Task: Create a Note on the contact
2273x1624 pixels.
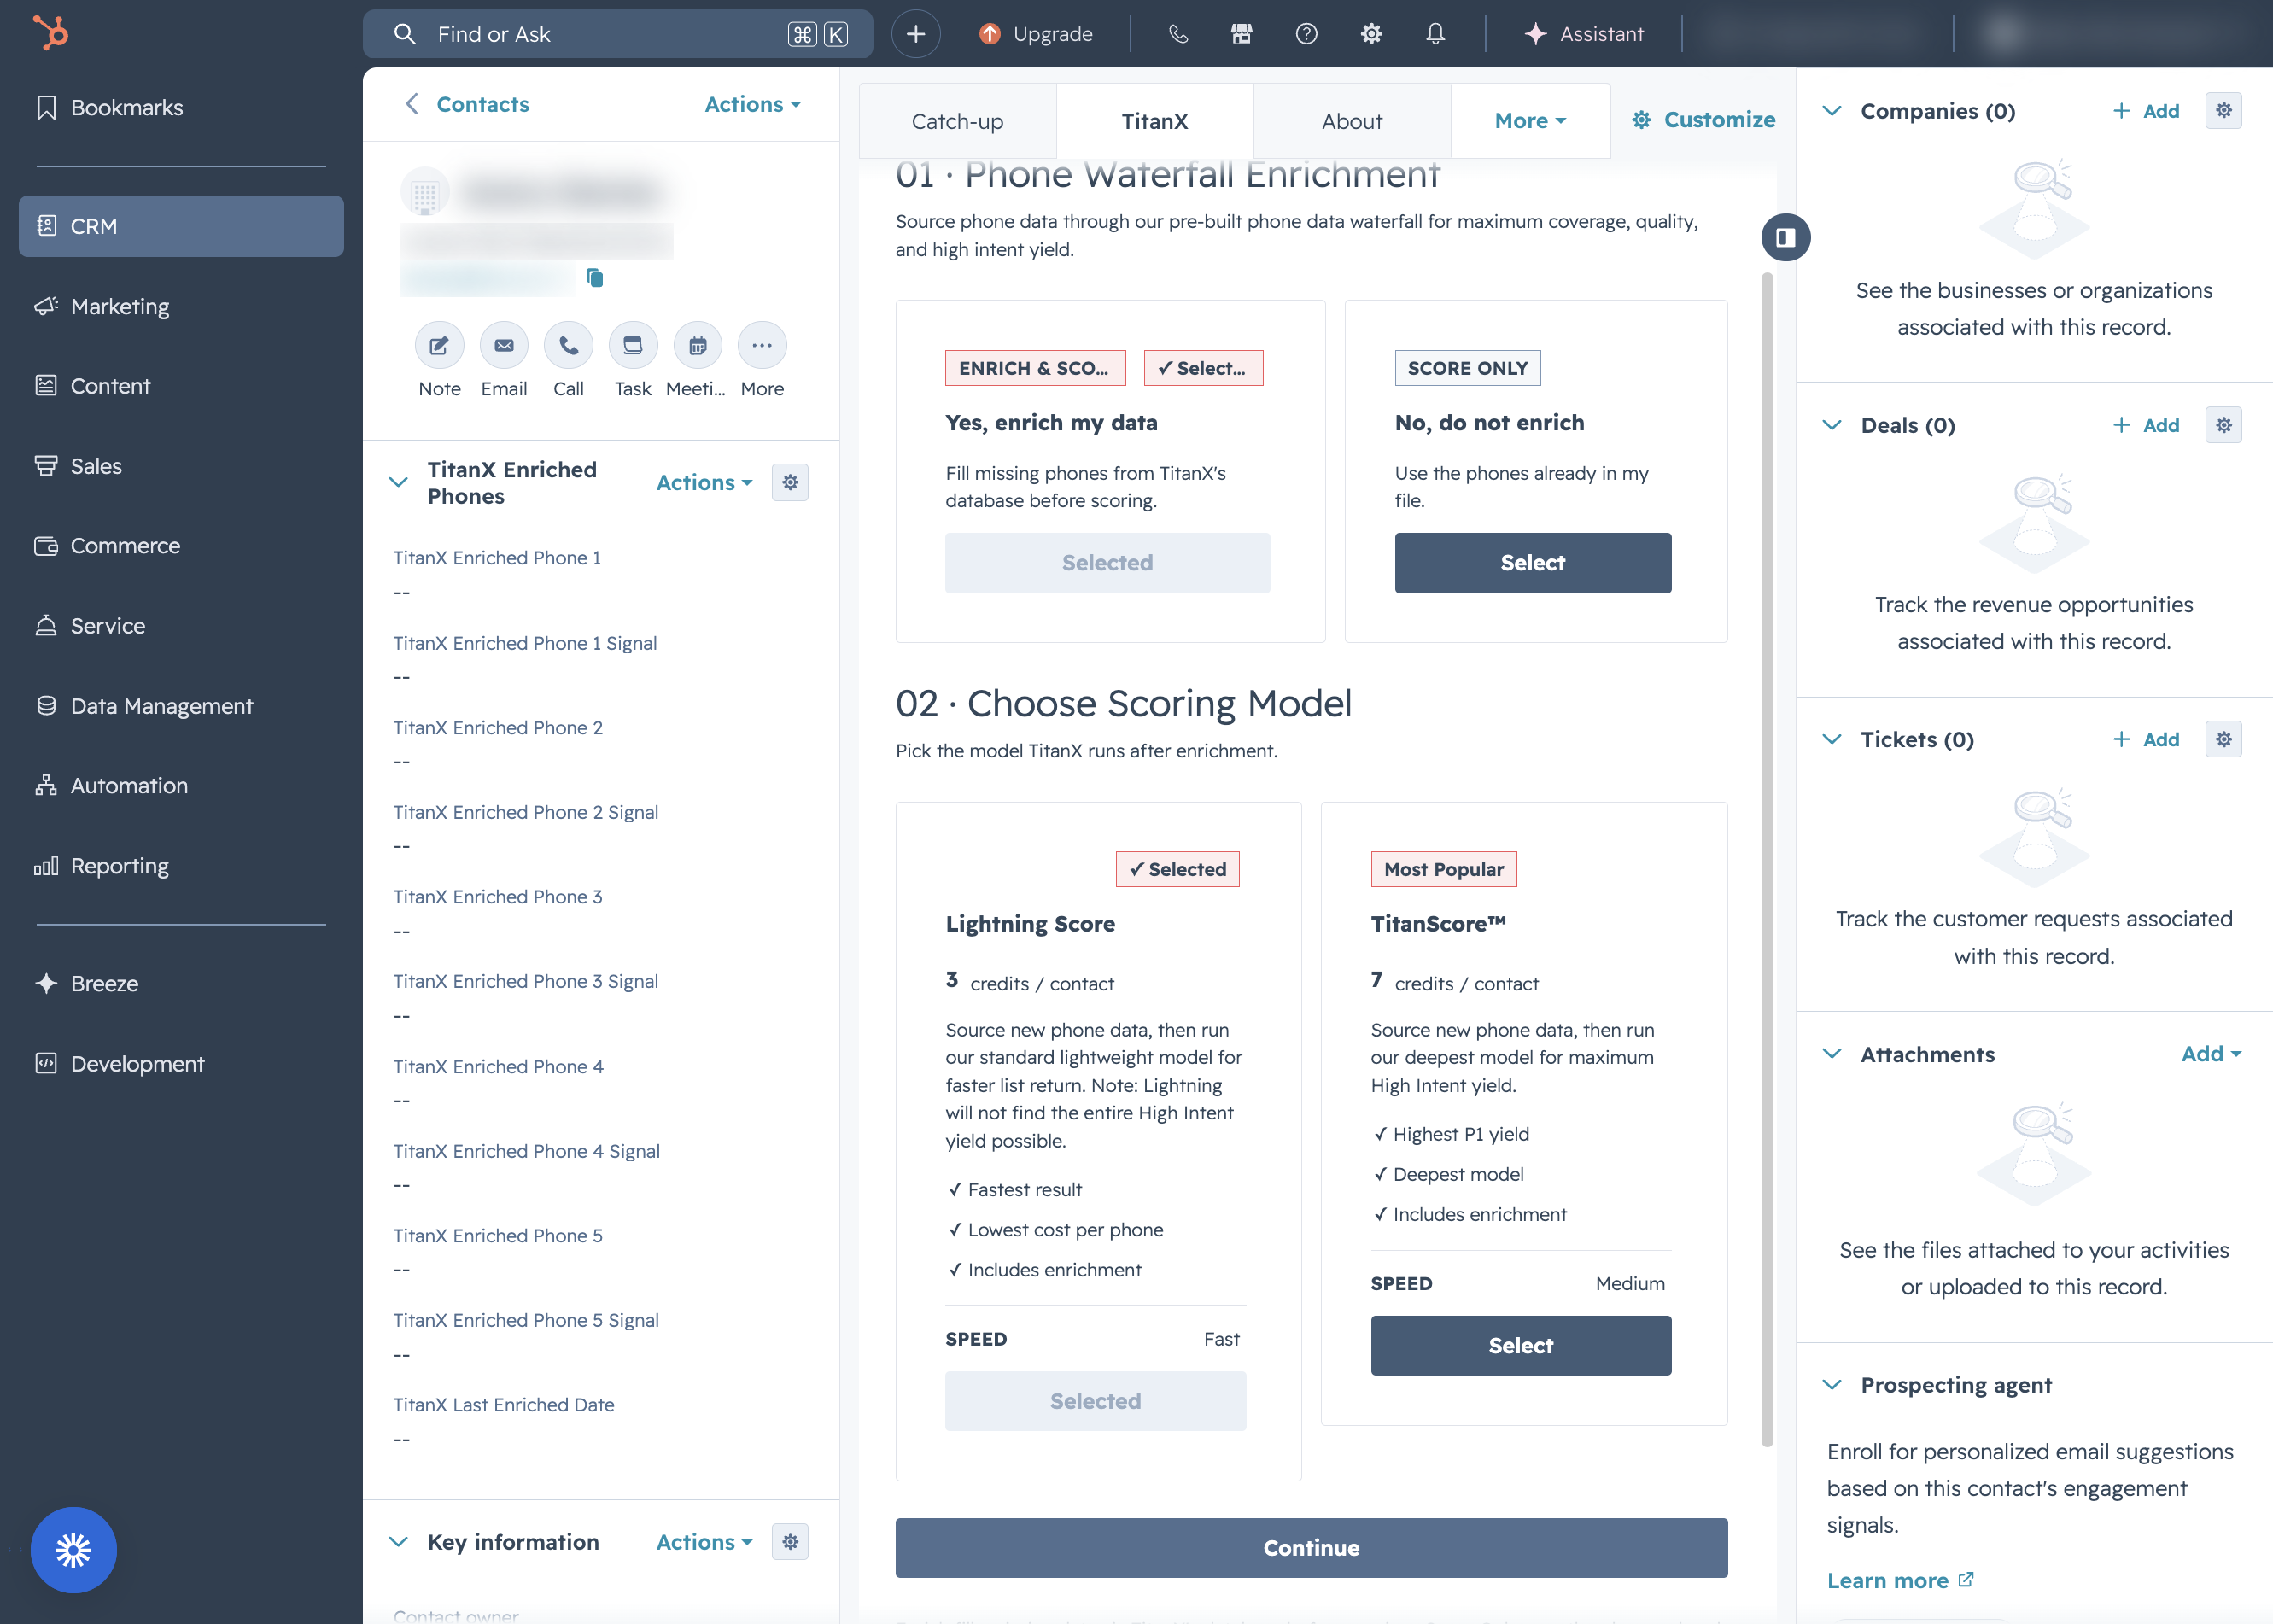Action: [x=439, y=346]
